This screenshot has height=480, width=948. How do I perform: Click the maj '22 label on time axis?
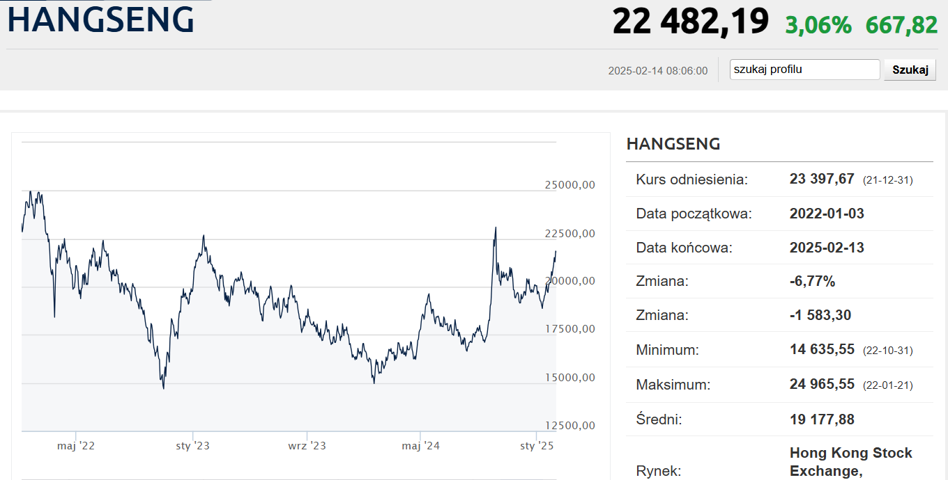click(x=76, y=446)
